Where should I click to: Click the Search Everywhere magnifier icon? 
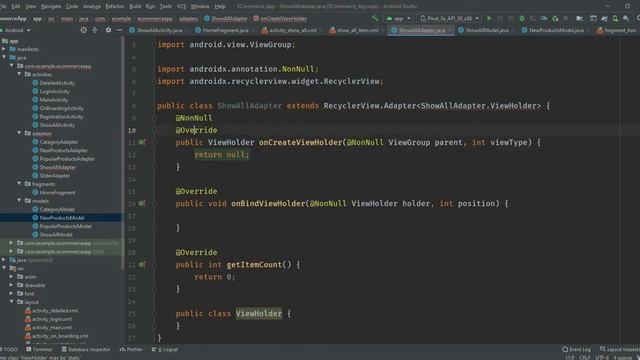tap(638, 18)
